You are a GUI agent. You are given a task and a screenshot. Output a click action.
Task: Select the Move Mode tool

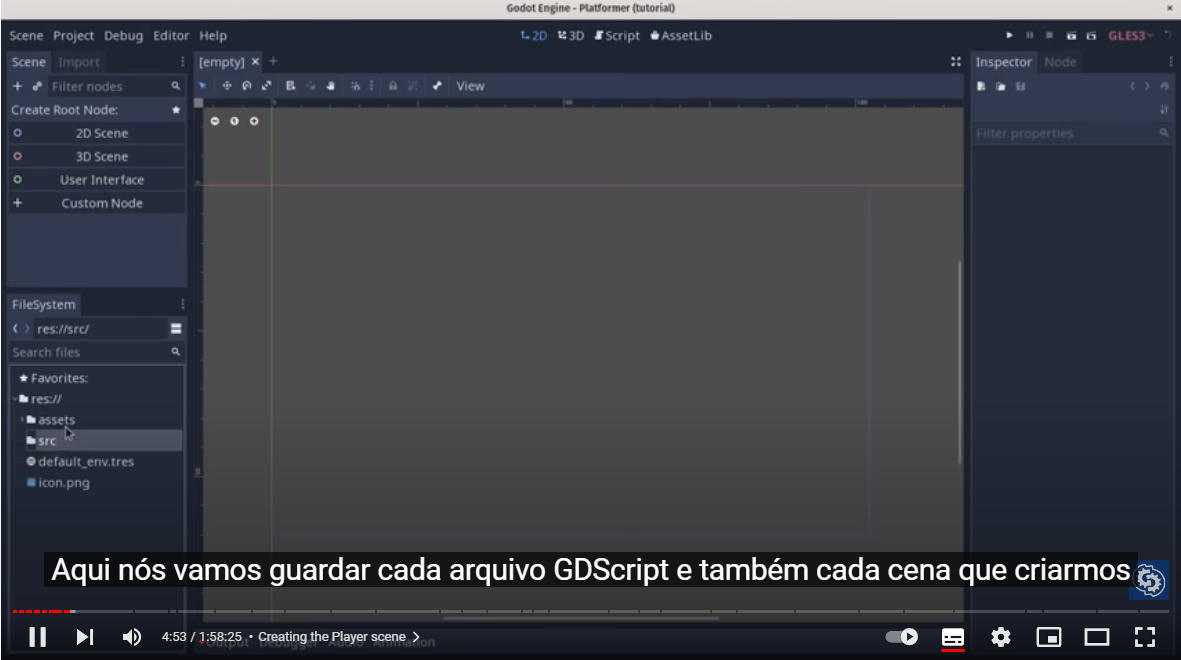coord(227,86)
